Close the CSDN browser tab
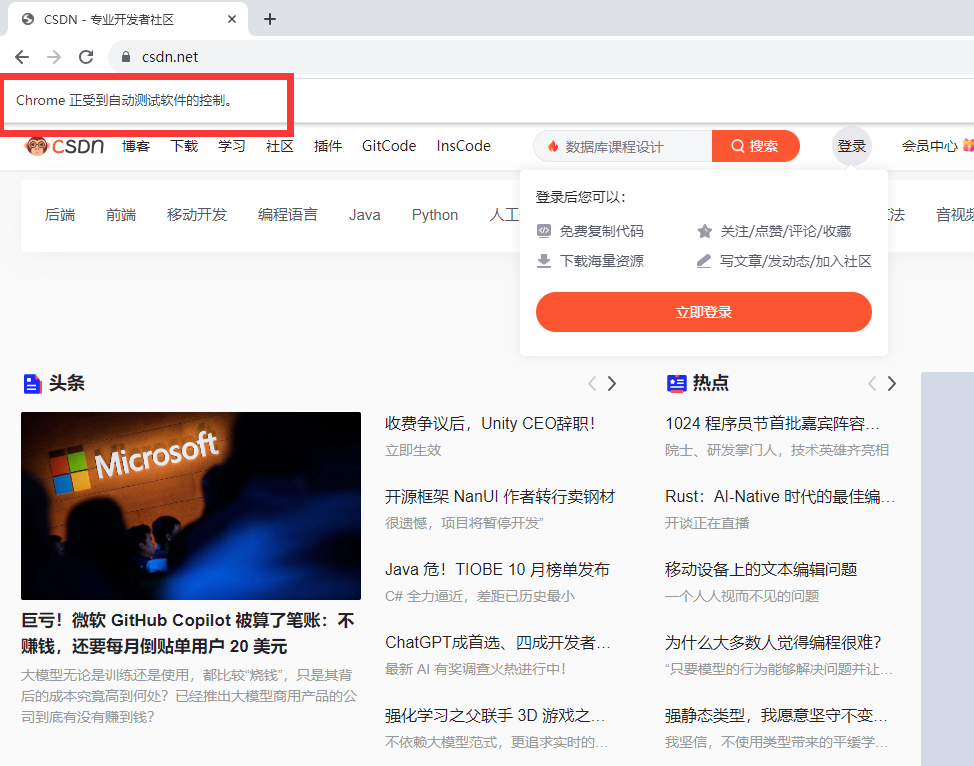Screen dimensions: 974x766 coord(232,19)
